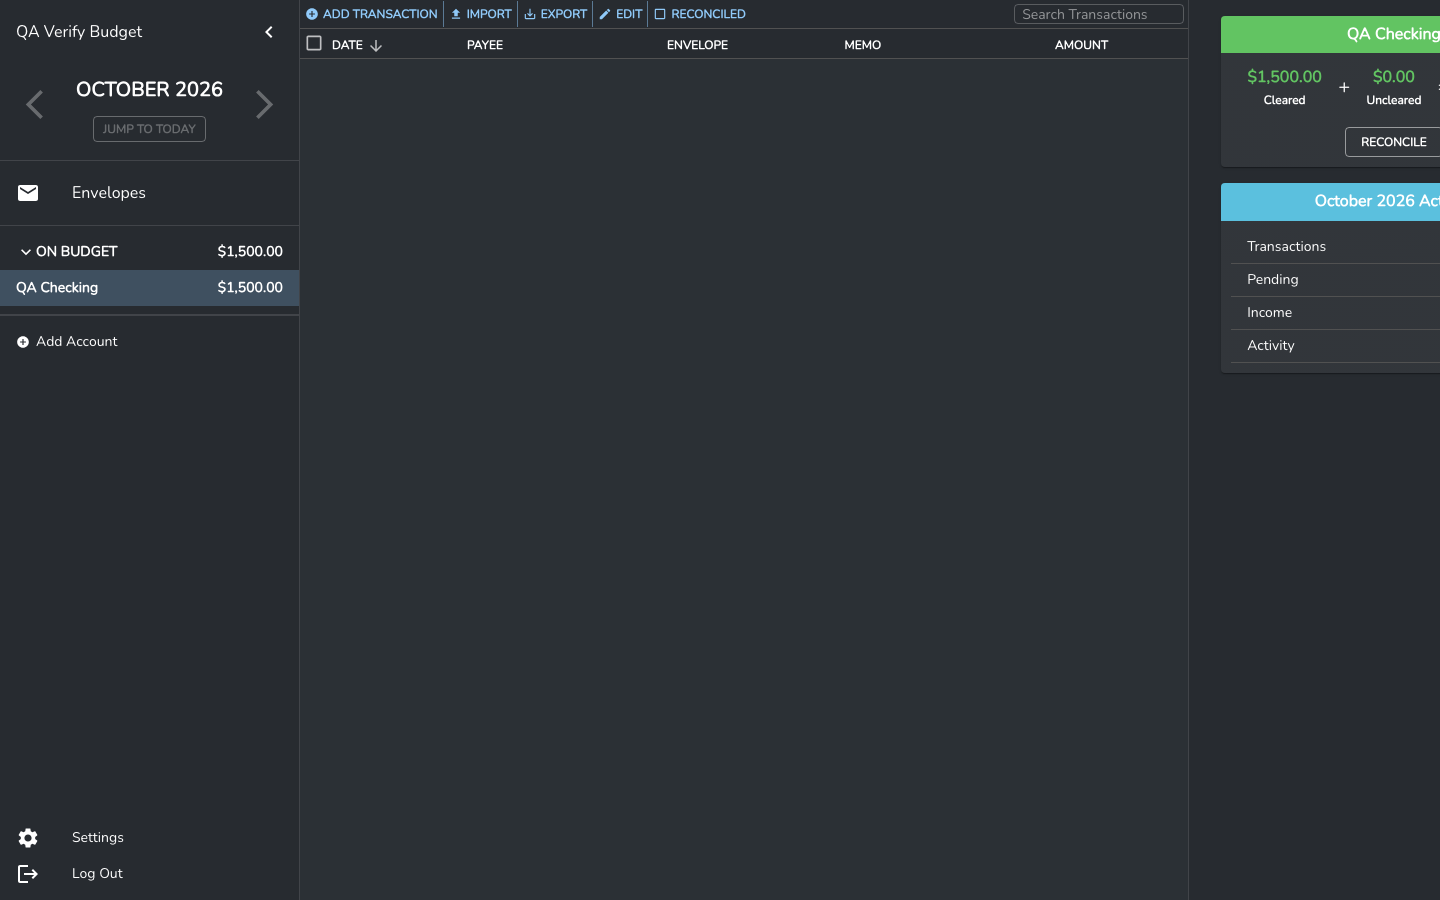The image size is (1440, 900).
Task: Click the Edit label in the toolbar
Action: click(629, 14)
